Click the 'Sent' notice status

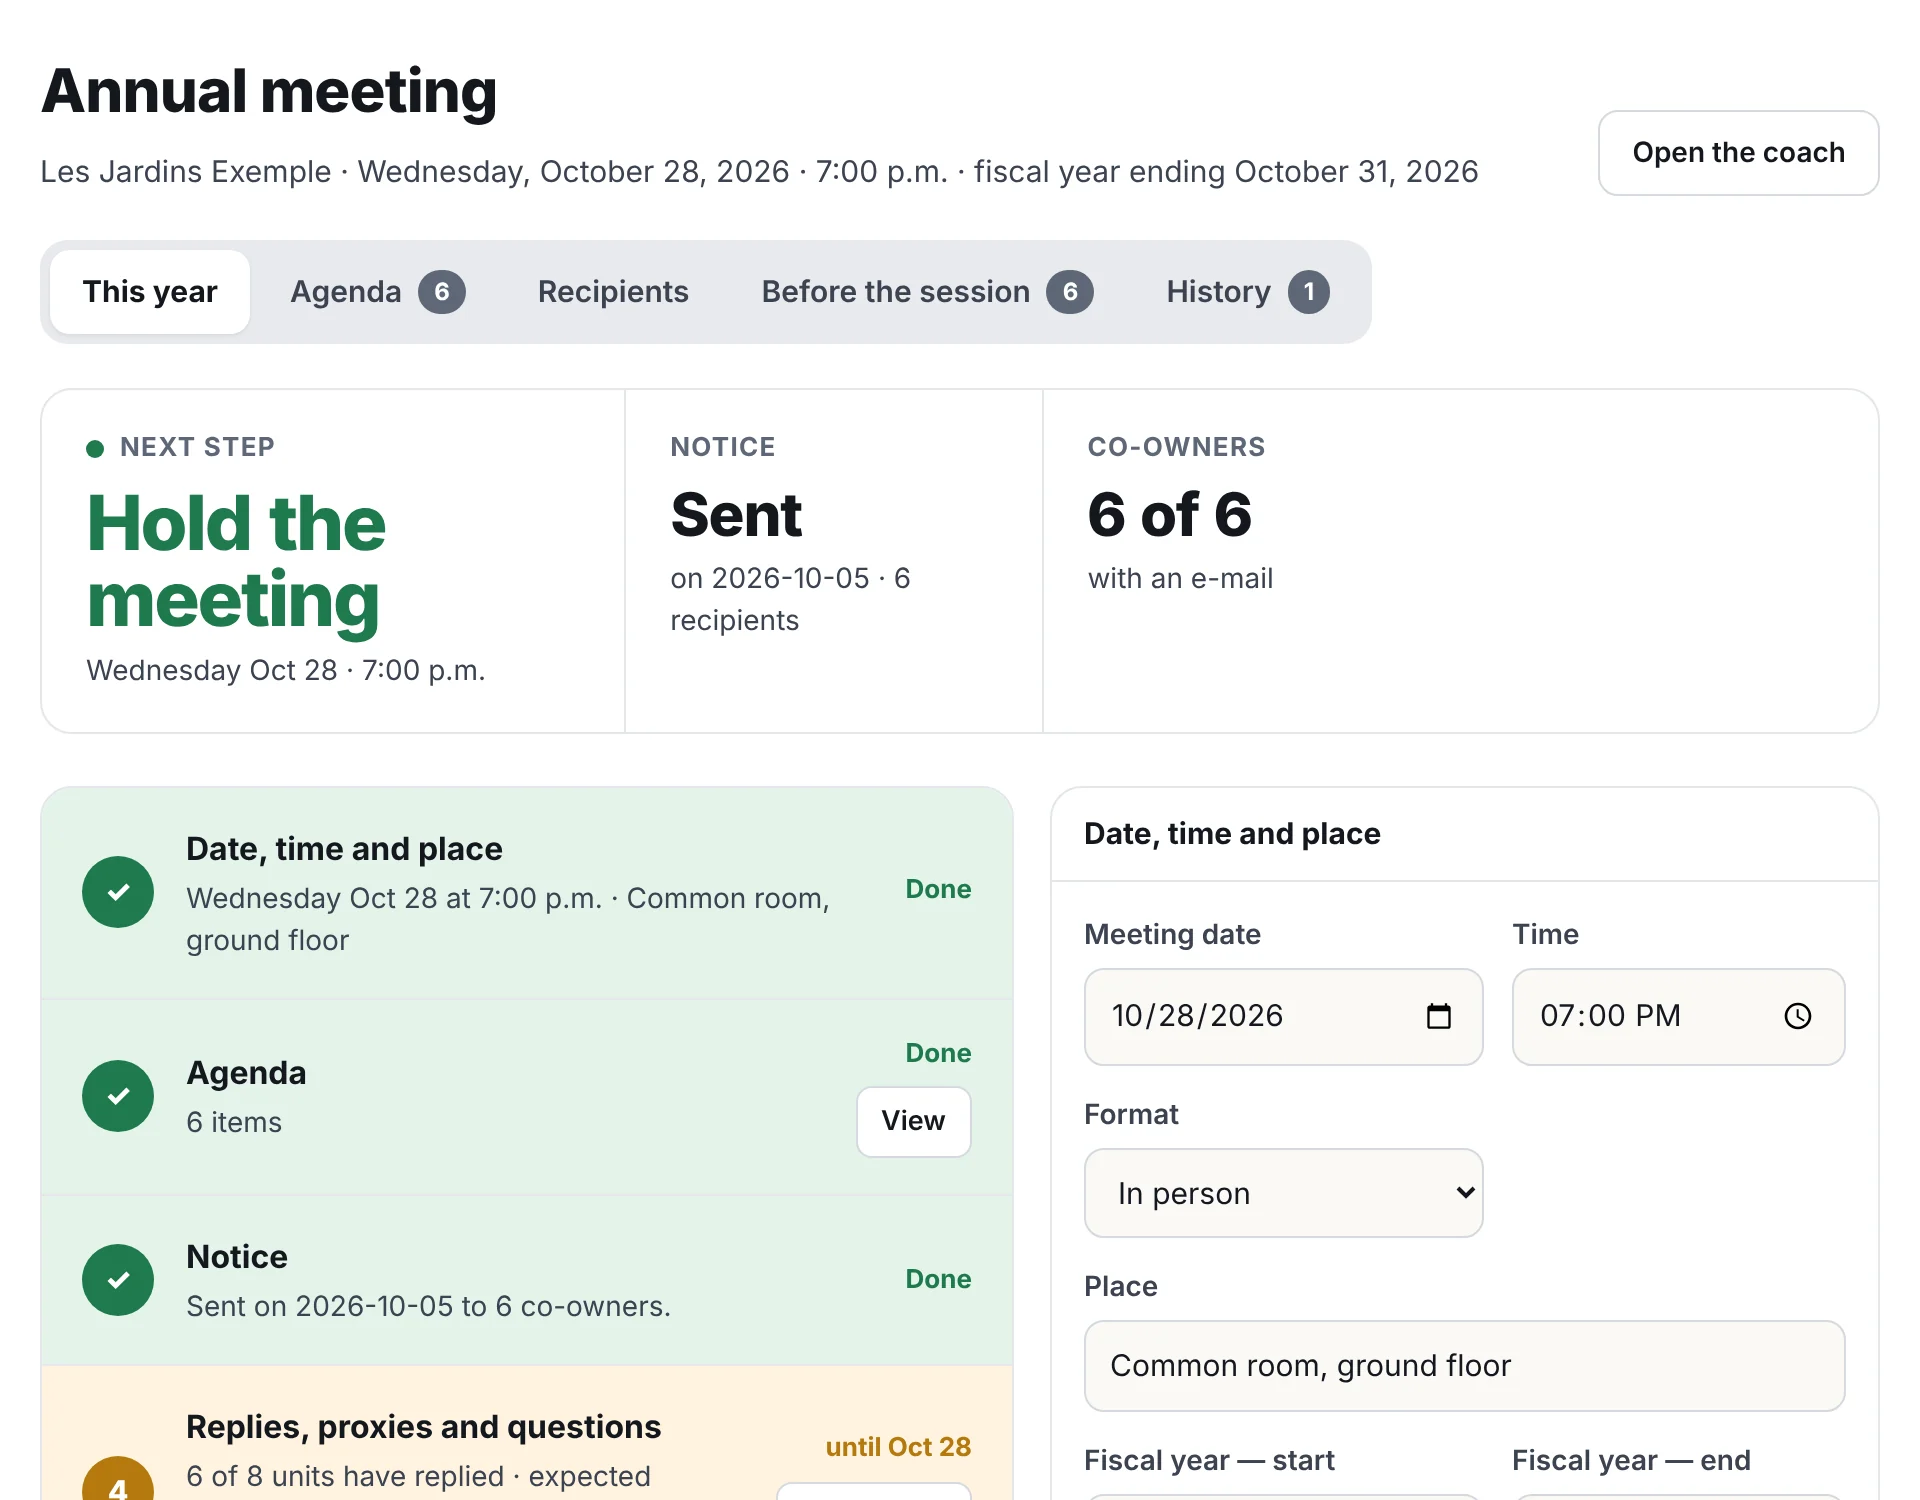(736, 515)
